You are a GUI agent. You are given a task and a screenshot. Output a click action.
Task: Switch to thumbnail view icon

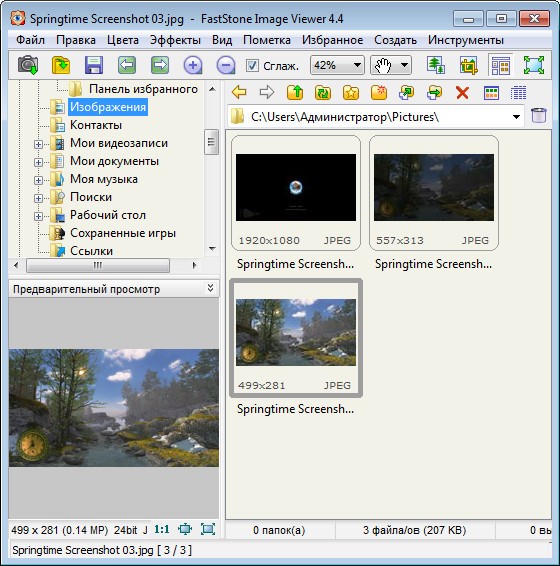(x=491, y=93)
